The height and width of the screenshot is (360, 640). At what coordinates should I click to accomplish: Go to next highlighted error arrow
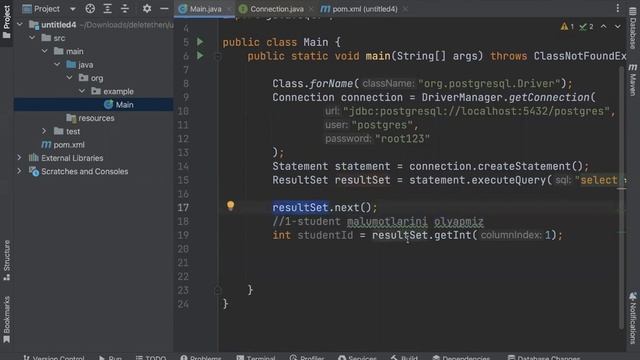pyautogui.click(x=618, y=27)
